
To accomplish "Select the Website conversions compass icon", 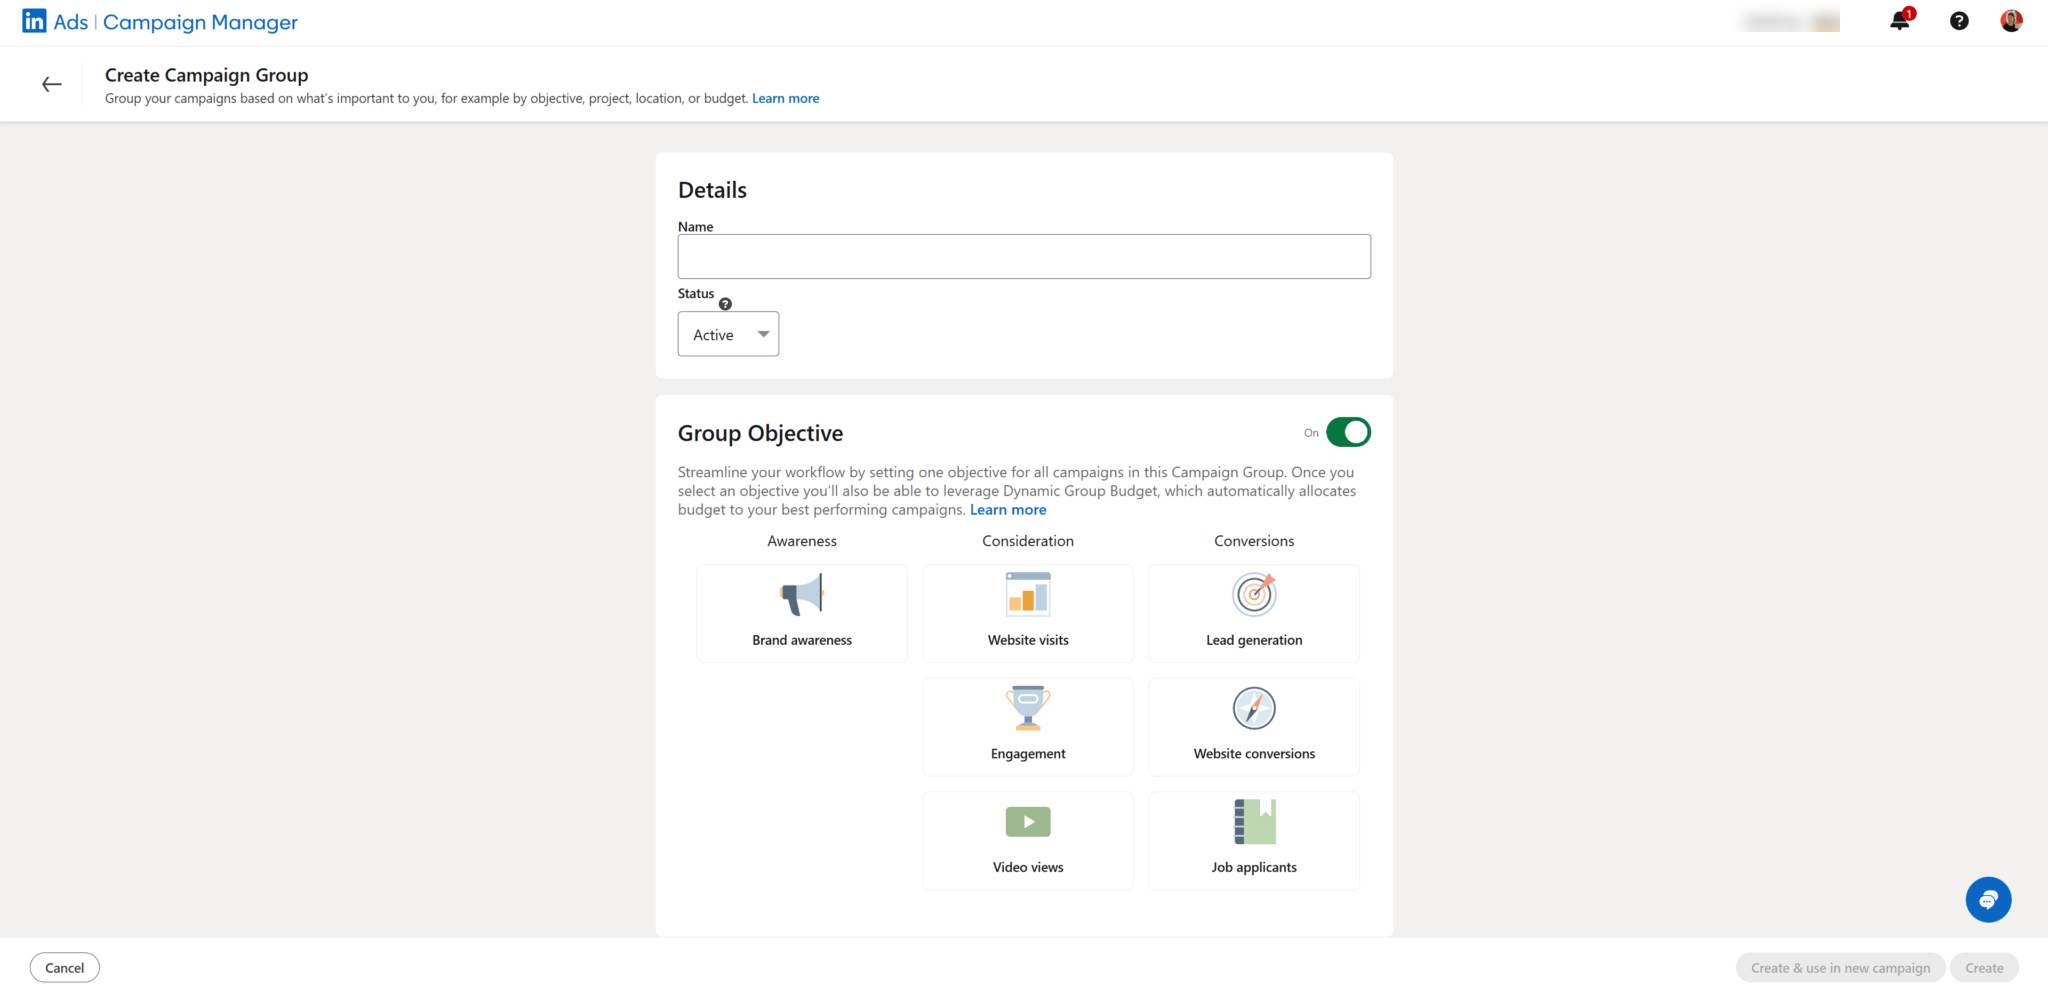I will 1254,708.
